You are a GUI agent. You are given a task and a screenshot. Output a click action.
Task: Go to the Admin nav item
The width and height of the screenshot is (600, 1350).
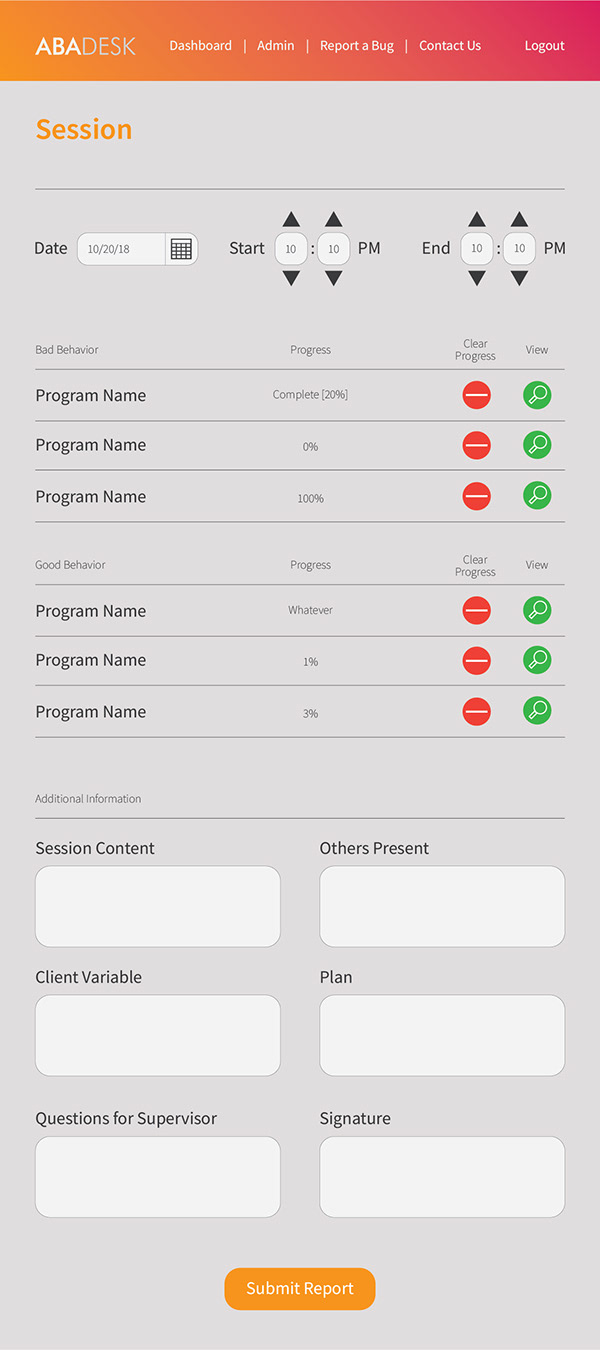point(276,46)
